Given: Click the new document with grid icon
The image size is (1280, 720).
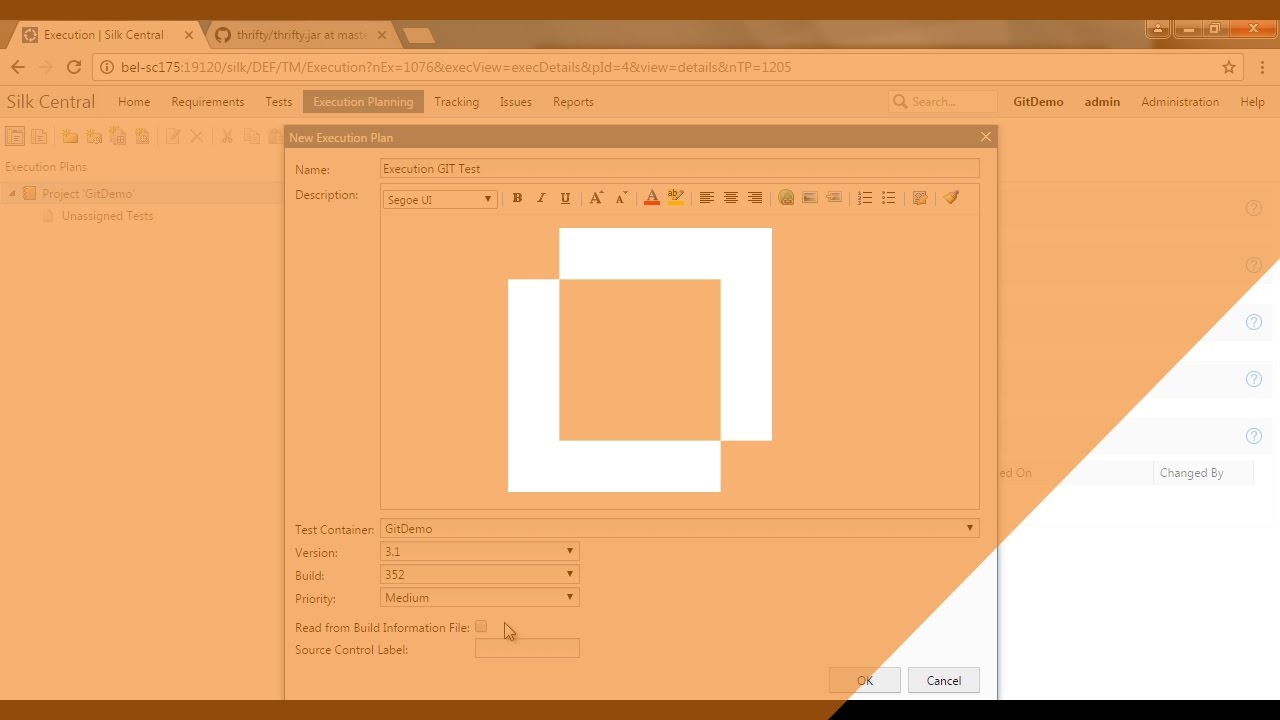Looking at the screenshot, I should (x=118, y=136).
